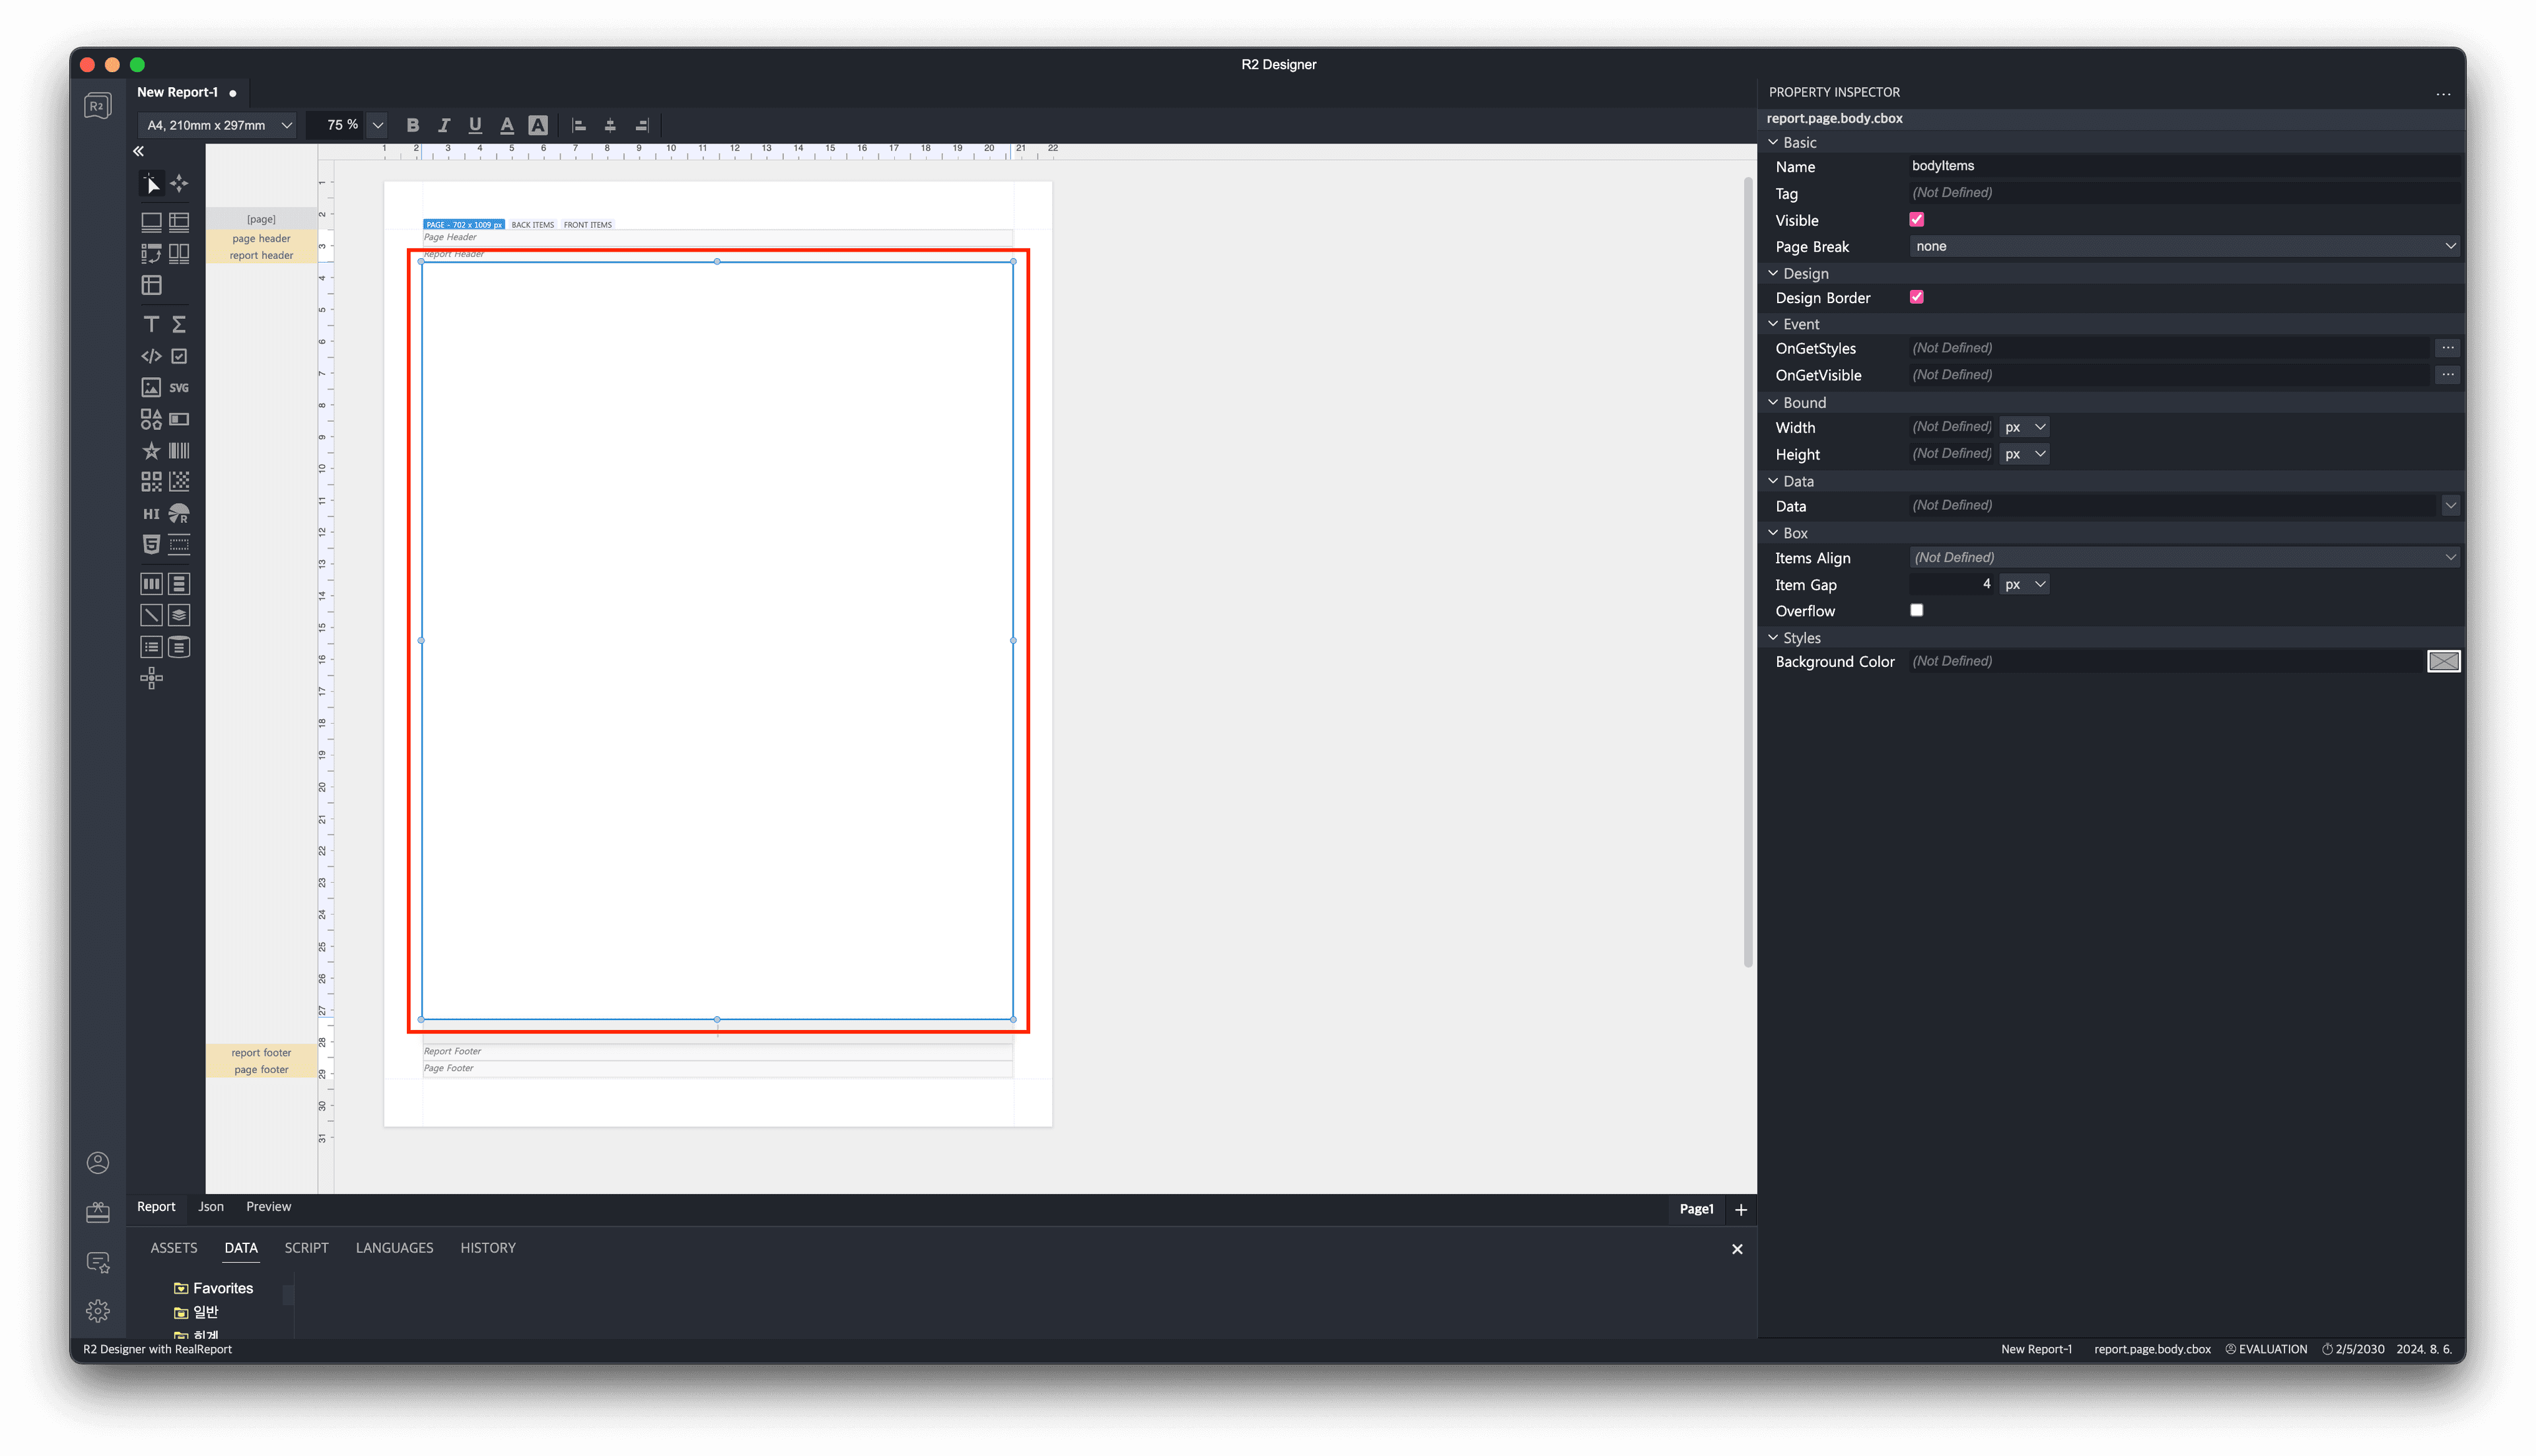Apply italic formatting

click(x=444, y=125)
